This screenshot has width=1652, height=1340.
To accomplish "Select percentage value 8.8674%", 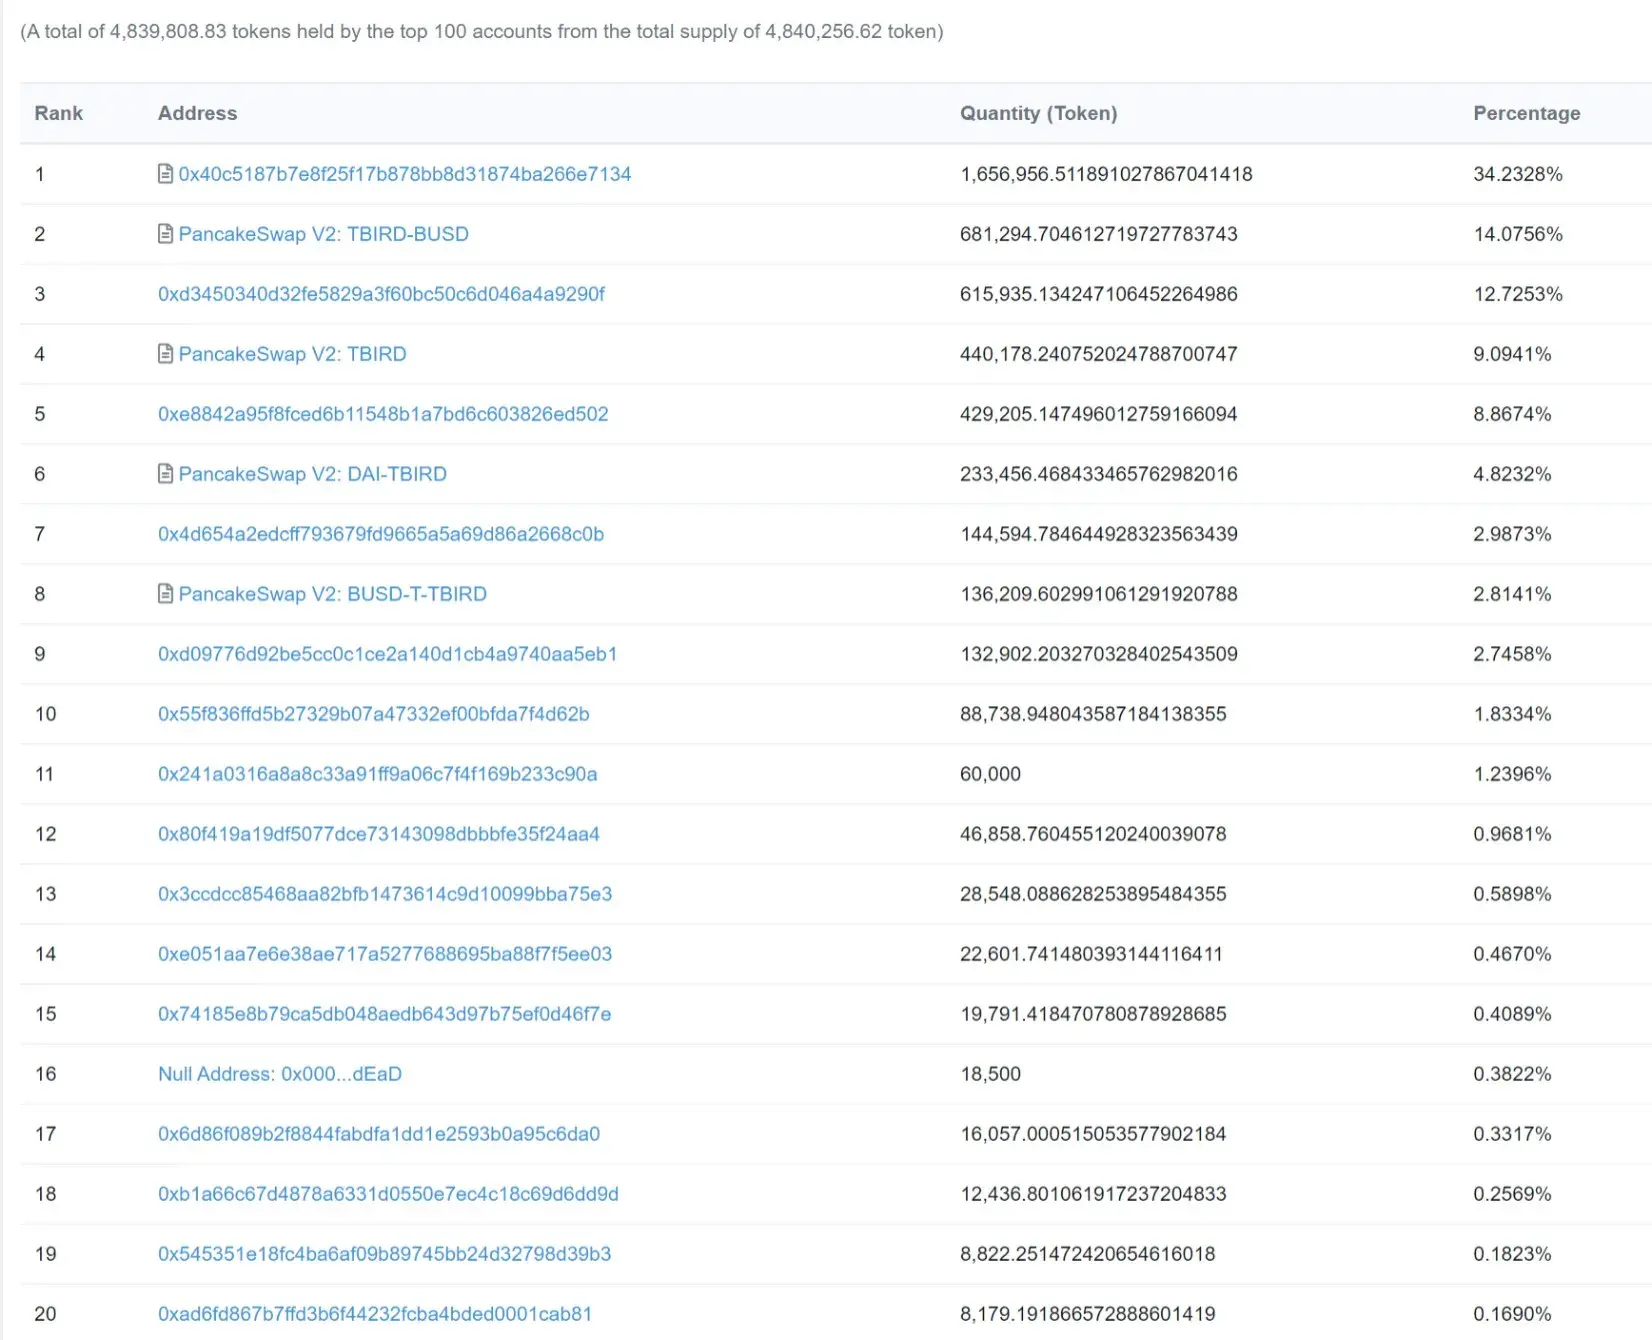I will [1512, 414].
